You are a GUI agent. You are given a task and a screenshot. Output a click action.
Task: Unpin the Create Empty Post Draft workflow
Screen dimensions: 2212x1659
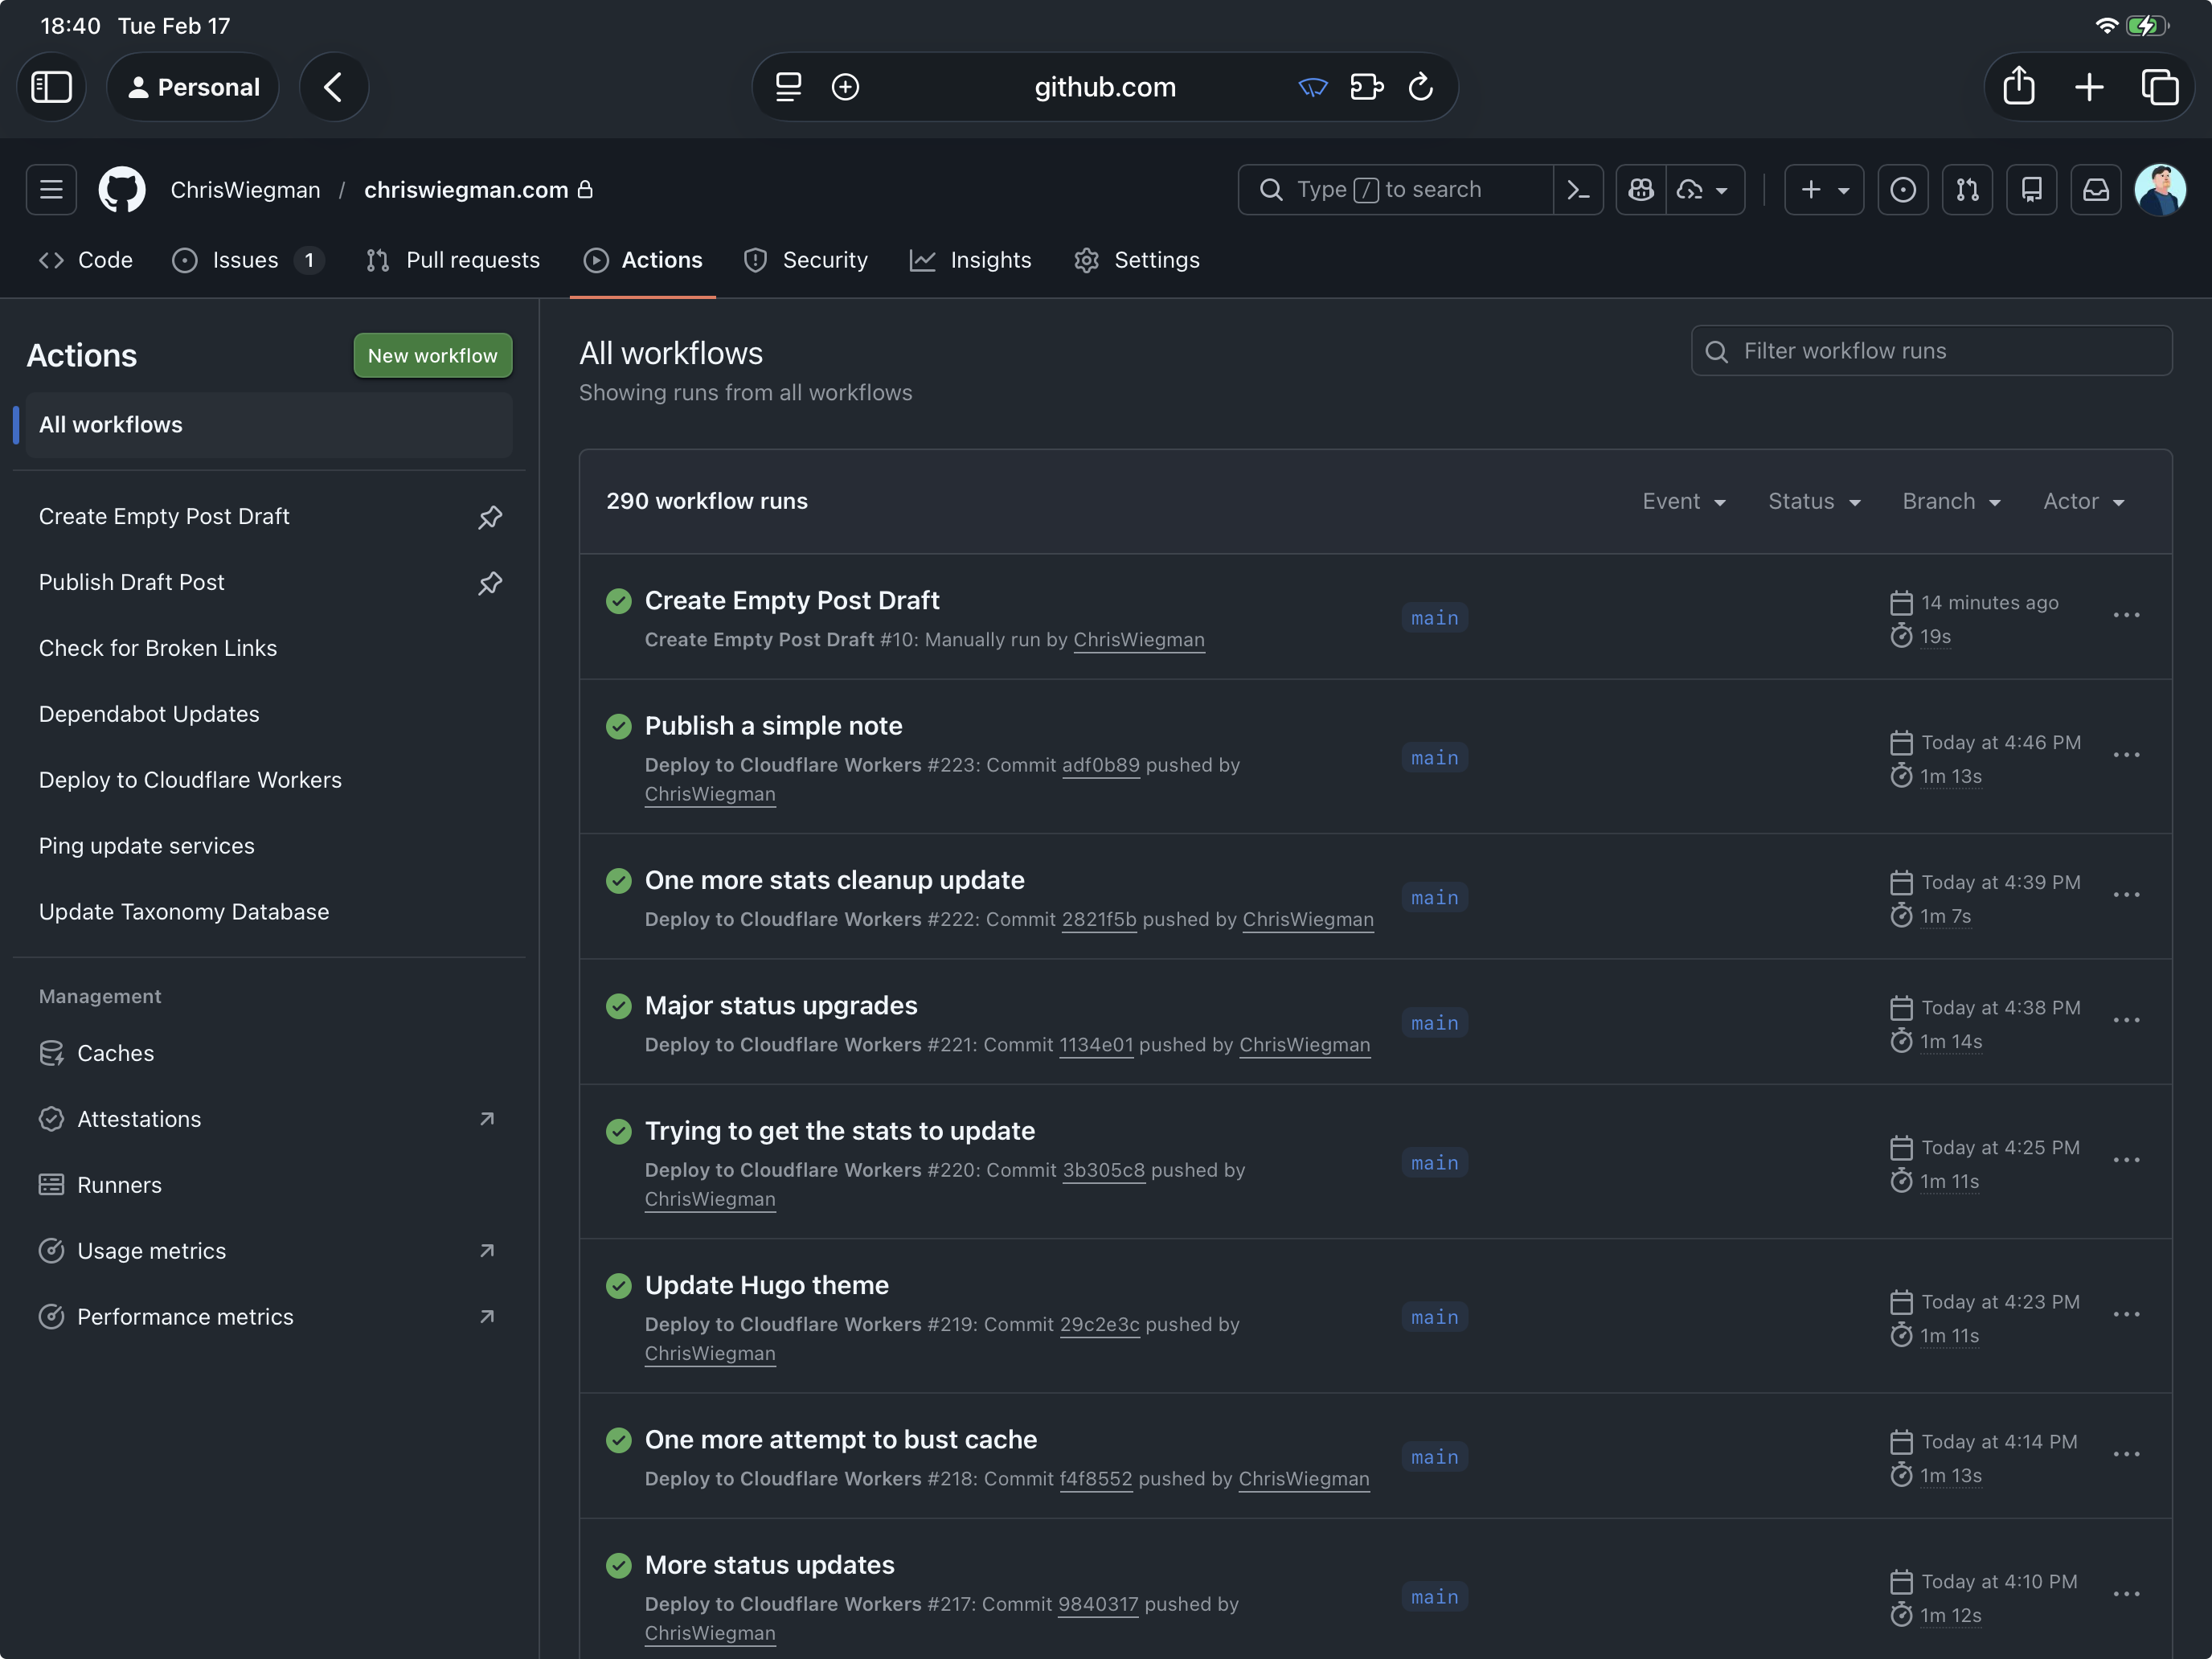(490, 517)
